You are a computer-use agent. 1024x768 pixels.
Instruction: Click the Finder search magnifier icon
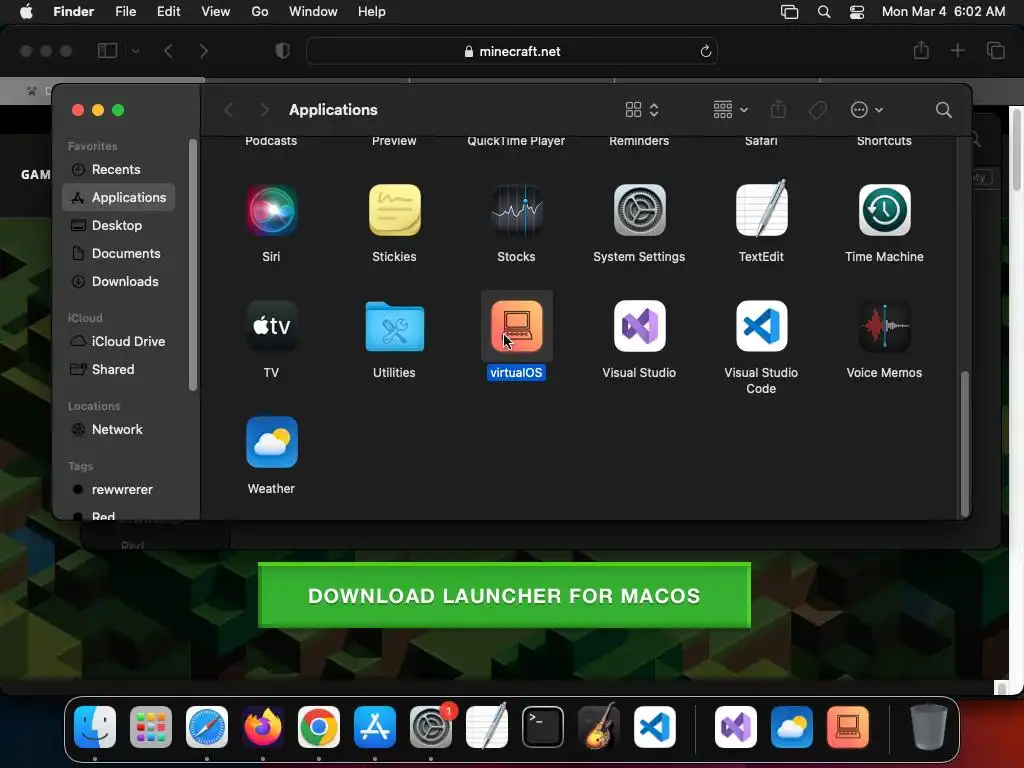(943, 110)
